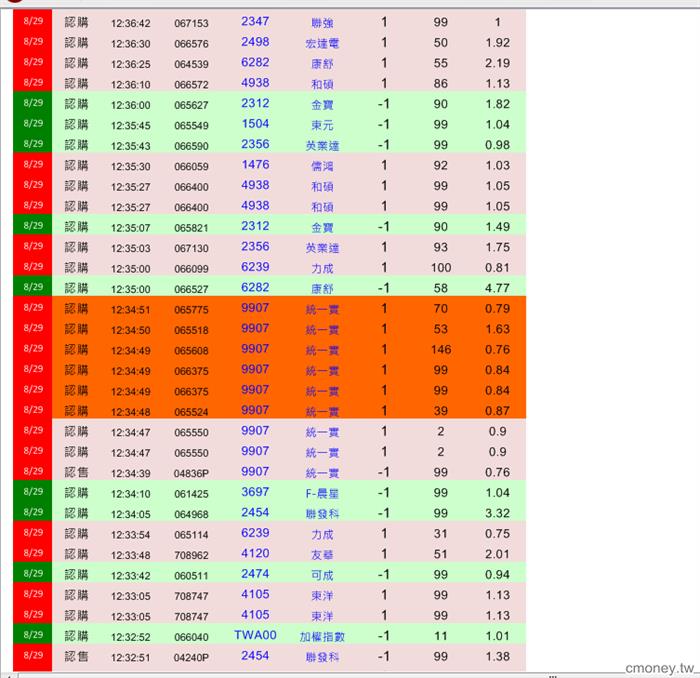Click stock name F-晨星
700x678 pixels.
(x=322, y=493)
